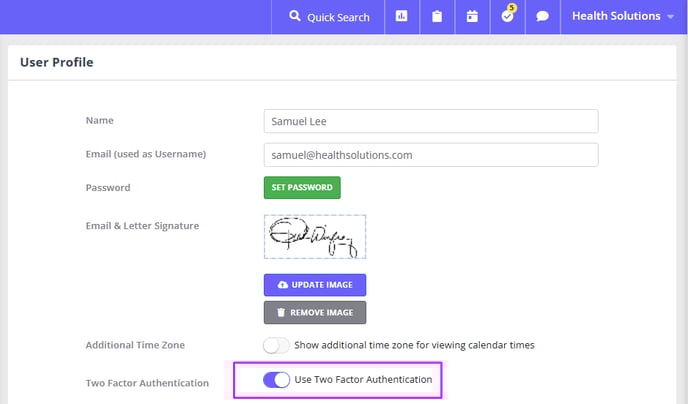Open the clipboard icon in top bar

coord(437,16)
